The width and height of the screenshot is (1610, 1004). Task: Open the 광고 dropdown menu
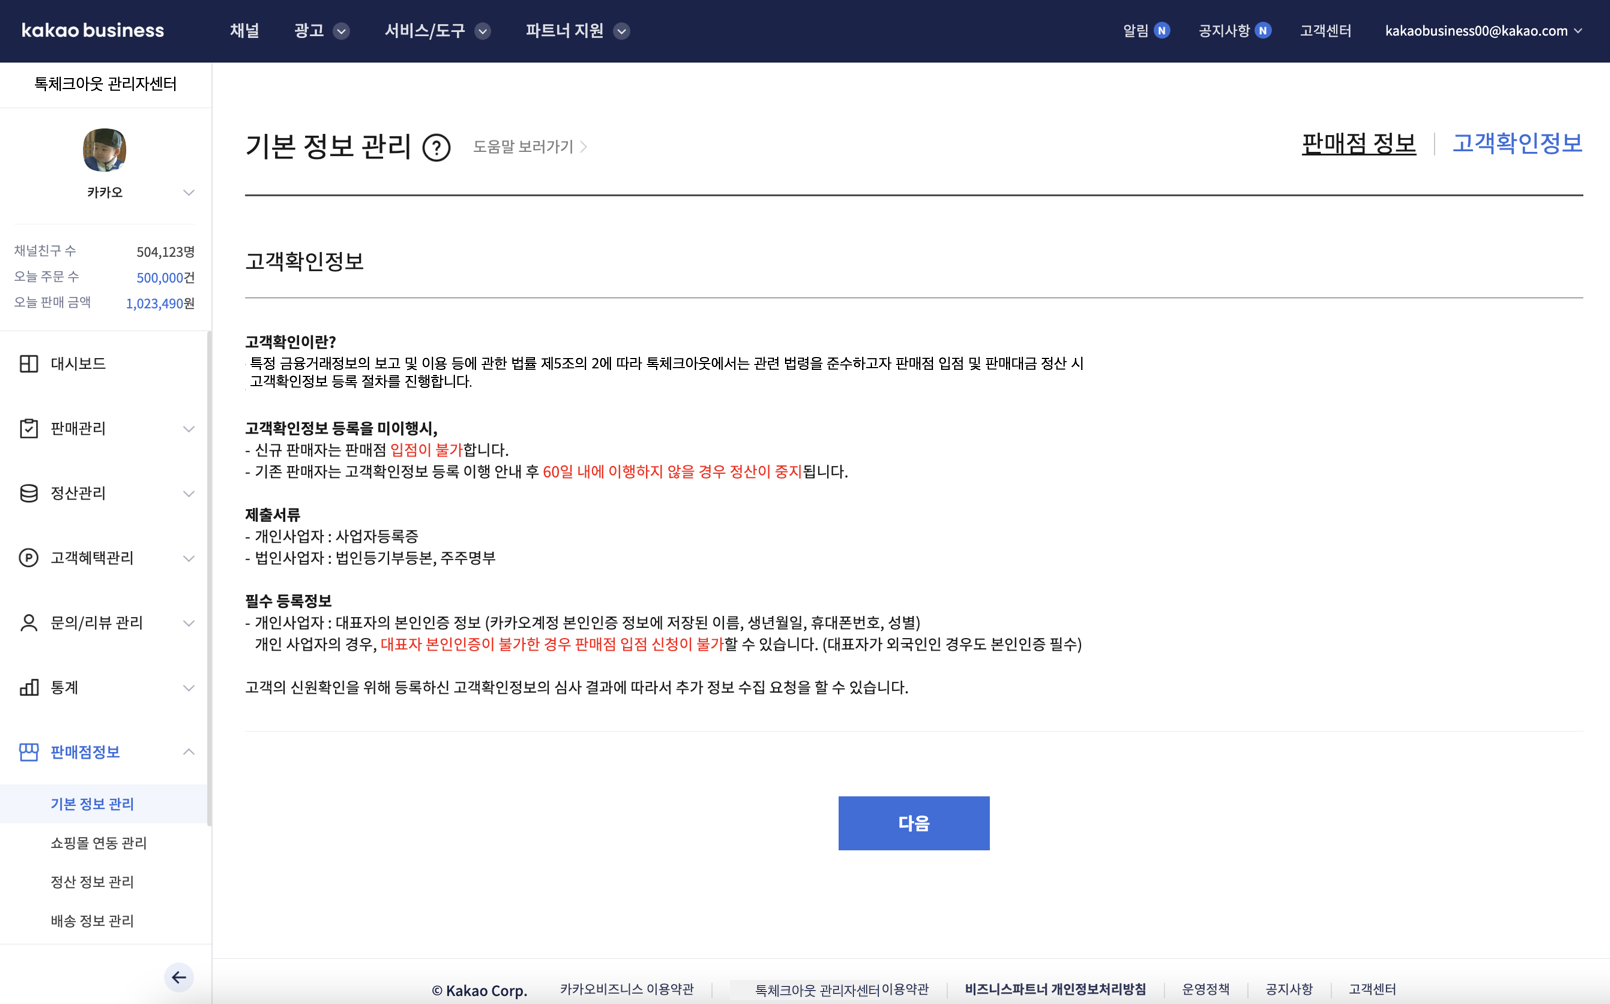click(x=320, y=31)
